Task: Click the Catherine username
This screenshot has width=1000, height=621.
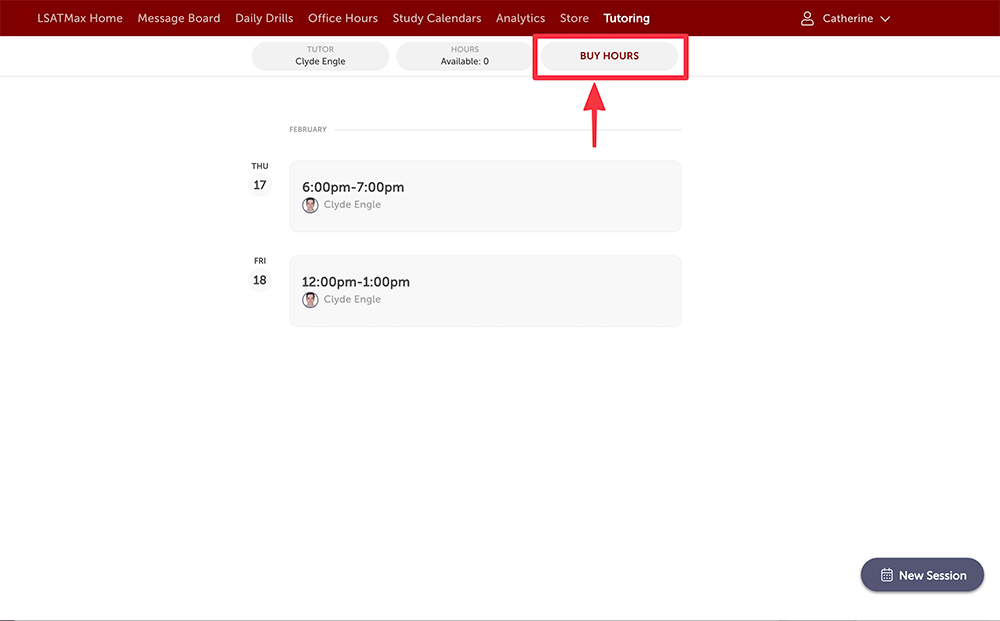Action: pos(848,18)
